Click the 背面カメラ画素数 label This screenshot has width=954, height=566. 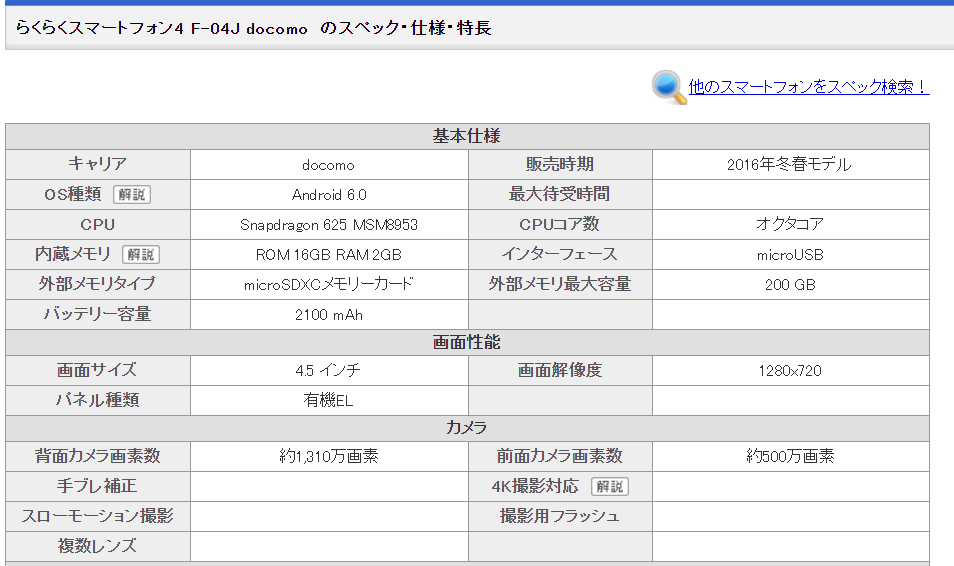click(97, 456)
